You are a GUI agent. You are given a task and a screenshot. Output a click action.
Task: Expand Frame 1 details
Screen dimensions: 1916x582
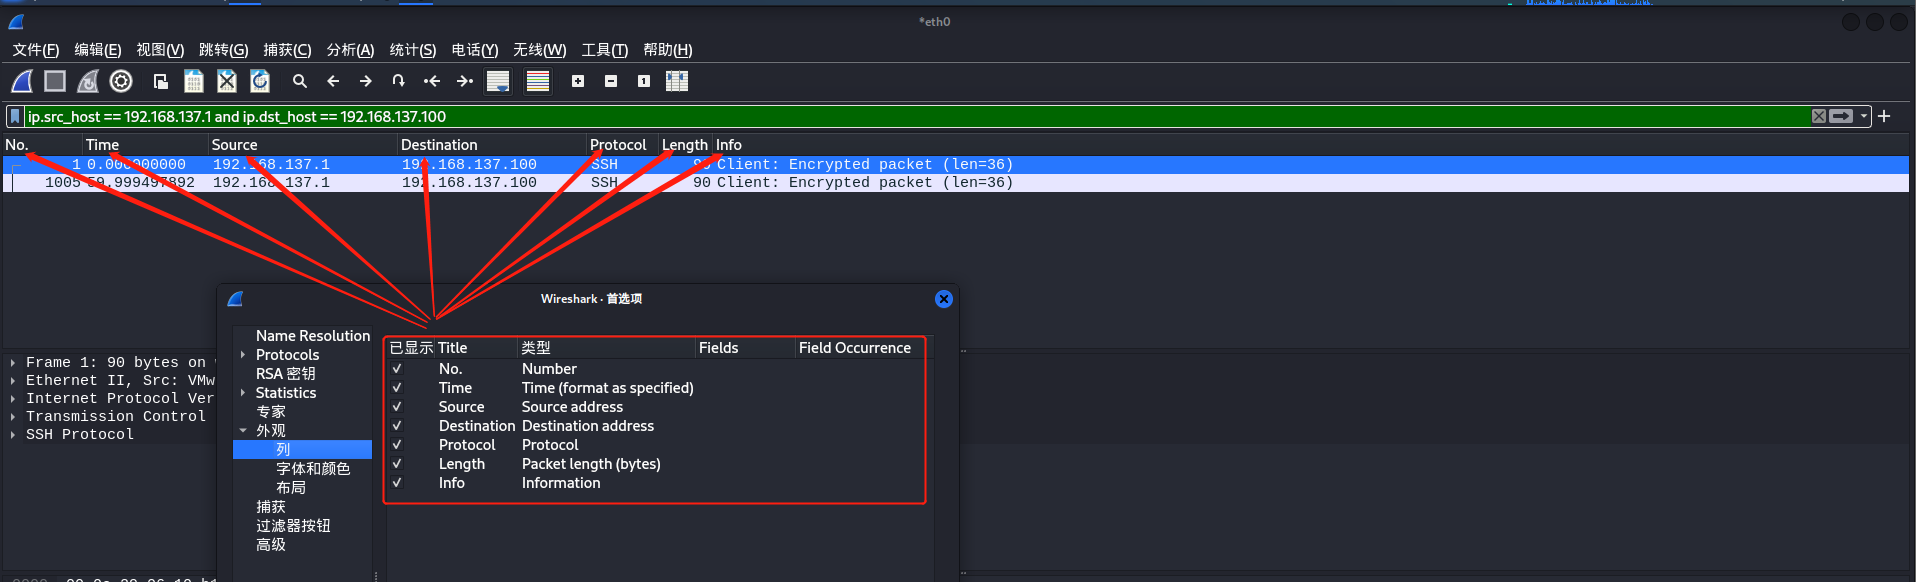pos(12,363)
